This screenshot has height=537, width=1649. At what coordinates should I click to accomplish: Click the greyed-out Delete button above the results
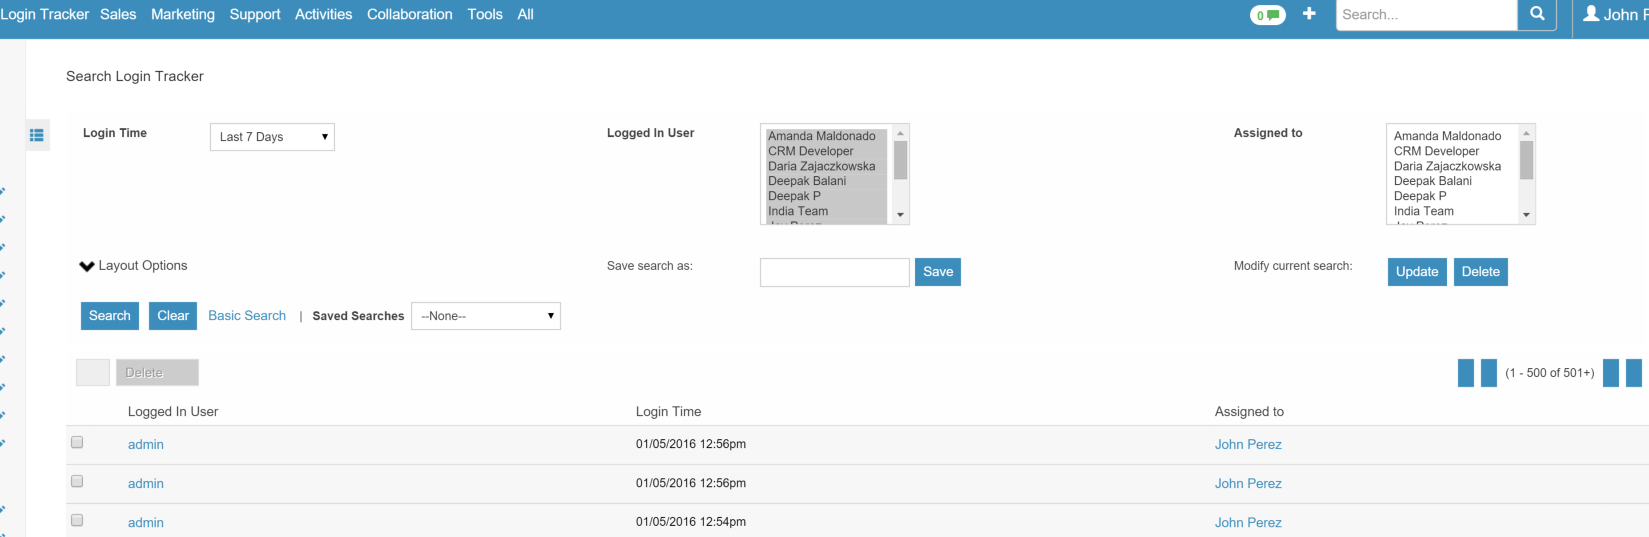click(157, 372)
